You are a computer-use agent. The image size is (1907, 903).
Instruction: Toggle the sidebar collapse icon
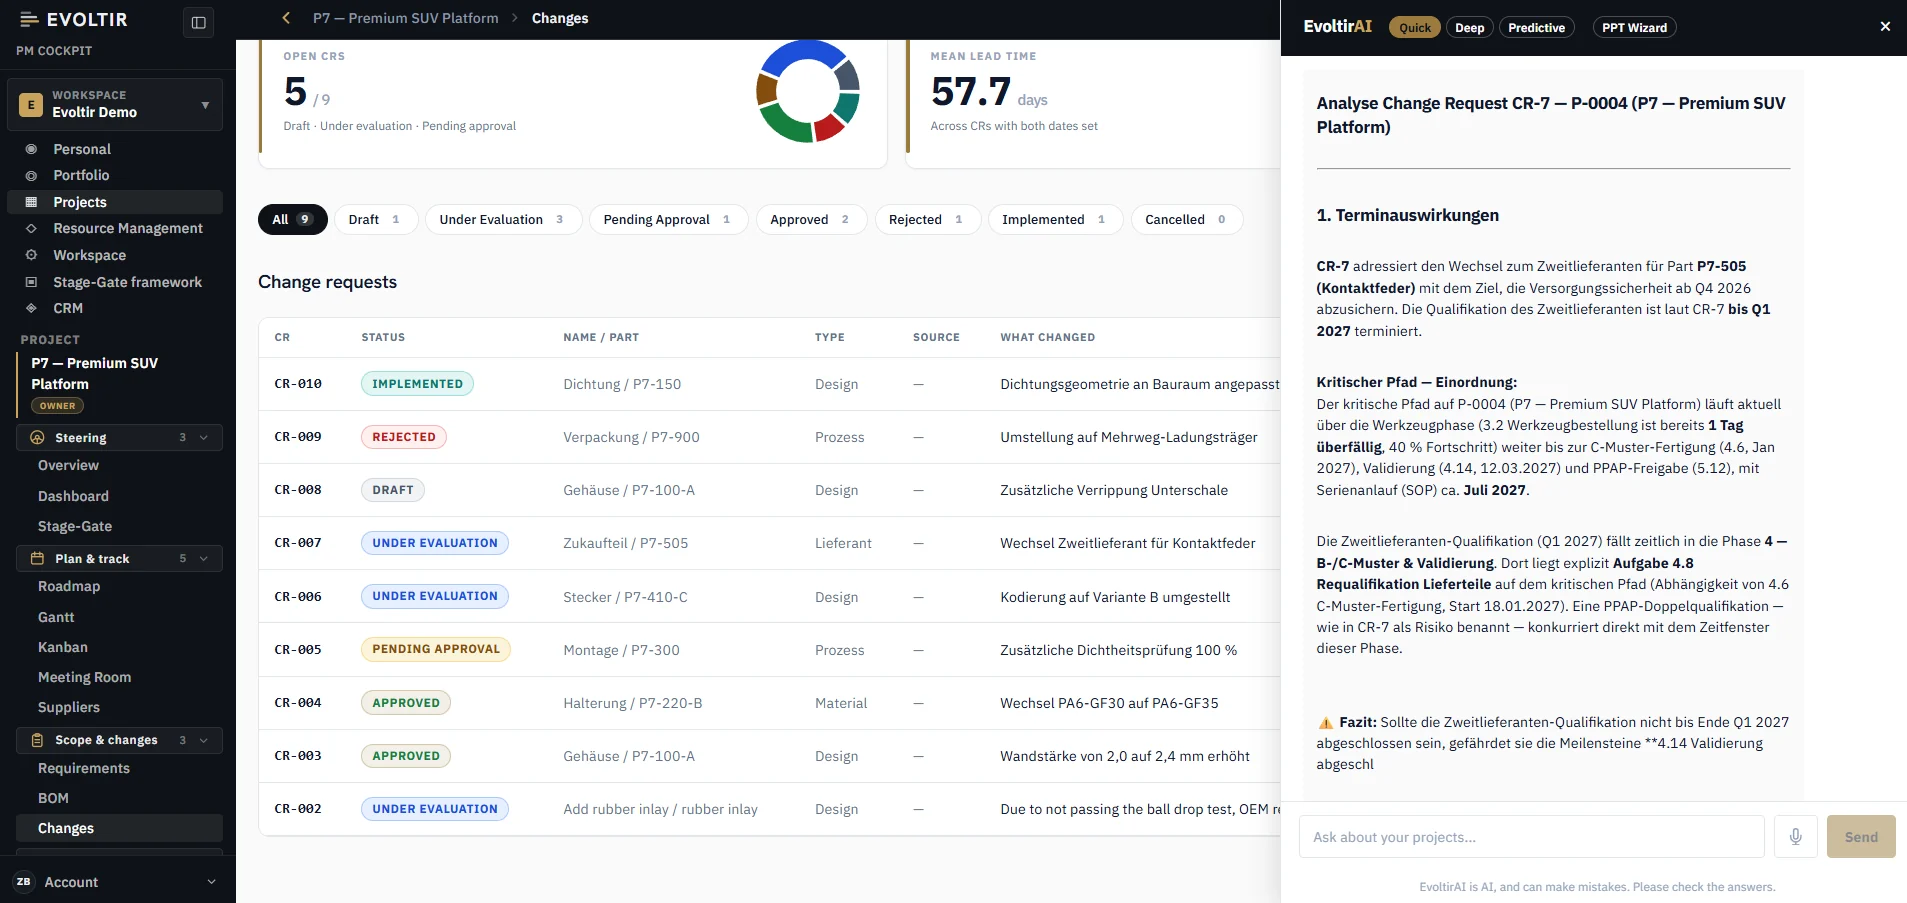click(199, 22)
